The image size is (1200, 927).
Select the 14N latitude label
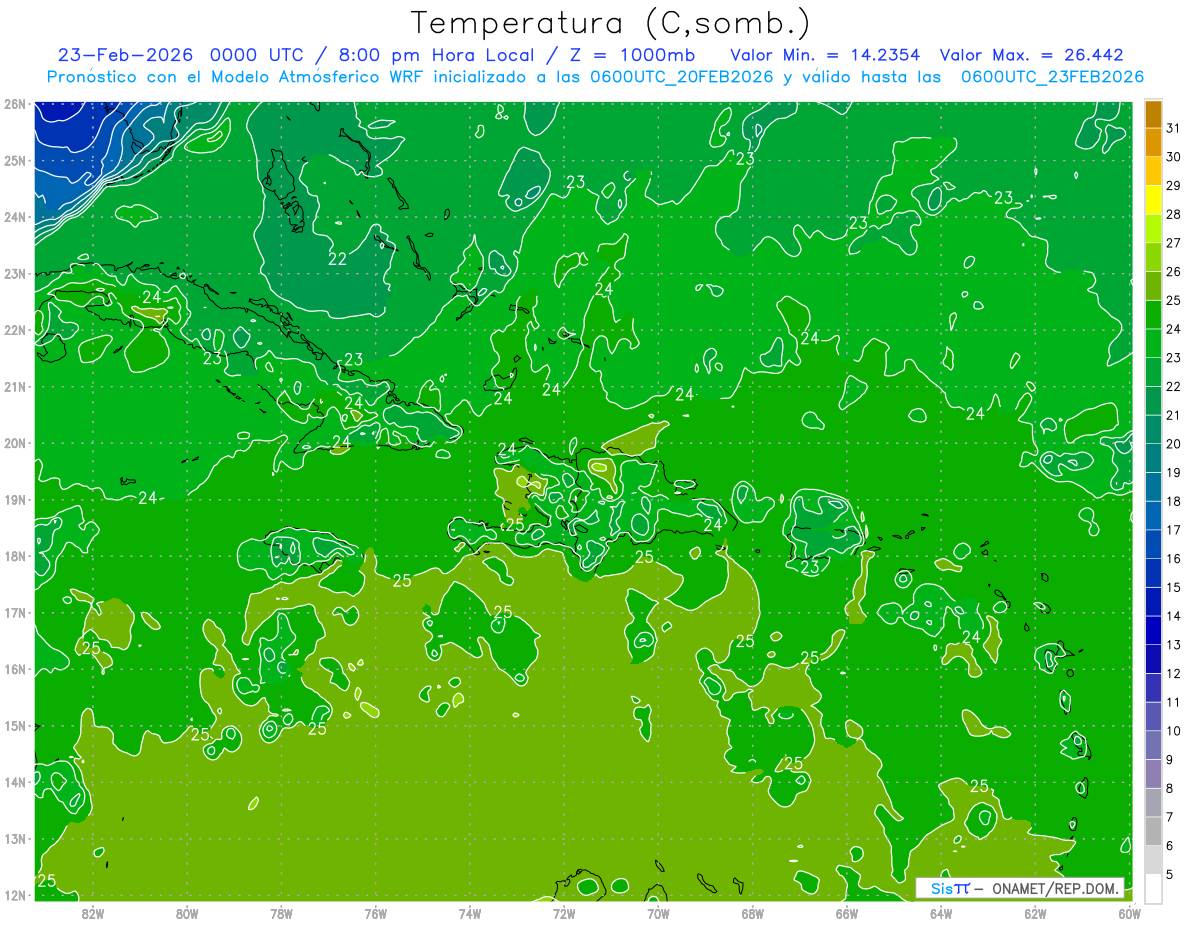coord(14,782)
